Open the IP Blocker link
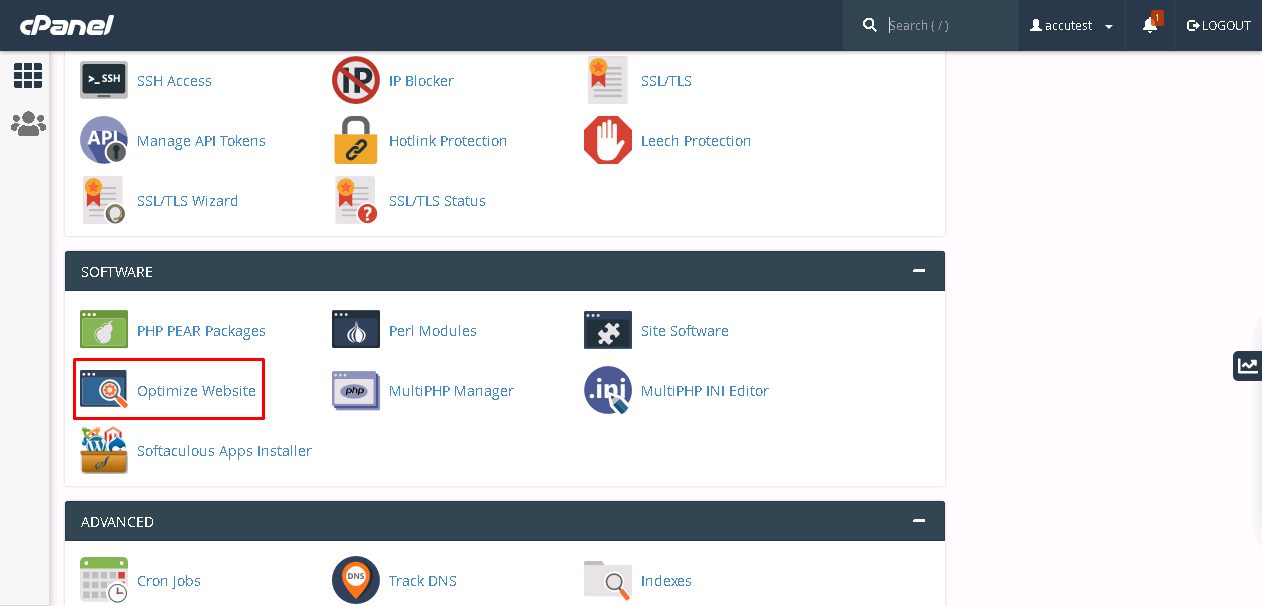Viewport: 1262px width, 606px height. (x=421, y=81)
